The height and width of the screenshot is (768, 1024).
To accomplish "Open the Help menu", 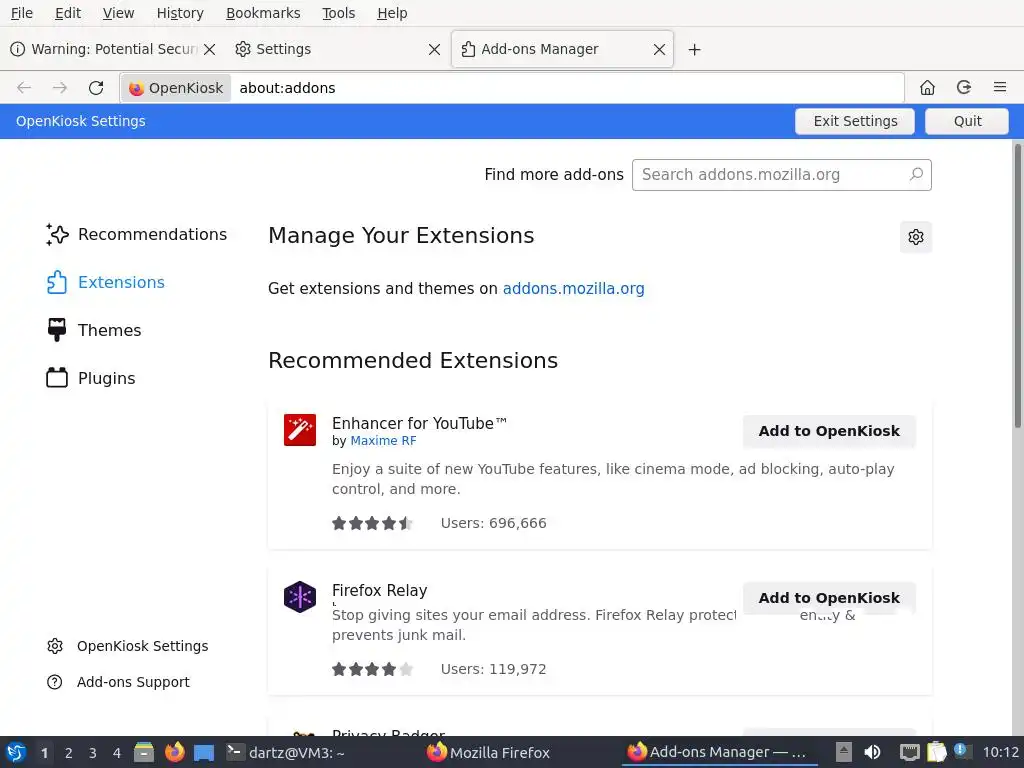I will pos(392,13).
